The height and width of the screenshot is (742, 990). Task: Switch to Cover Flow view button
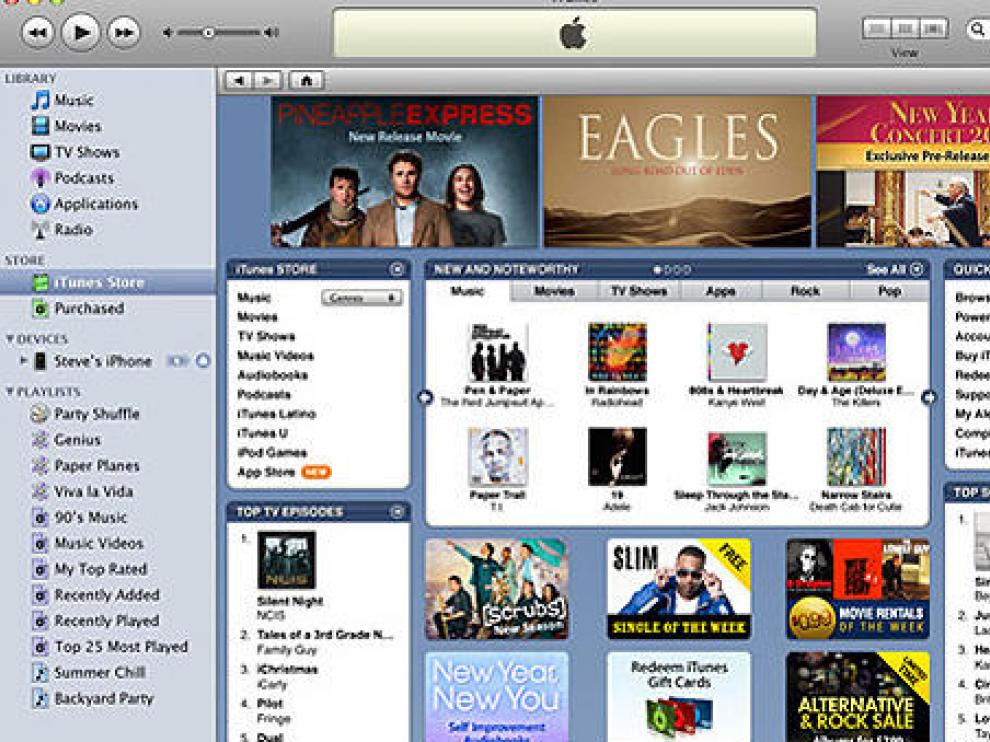(x=933, y=28)
